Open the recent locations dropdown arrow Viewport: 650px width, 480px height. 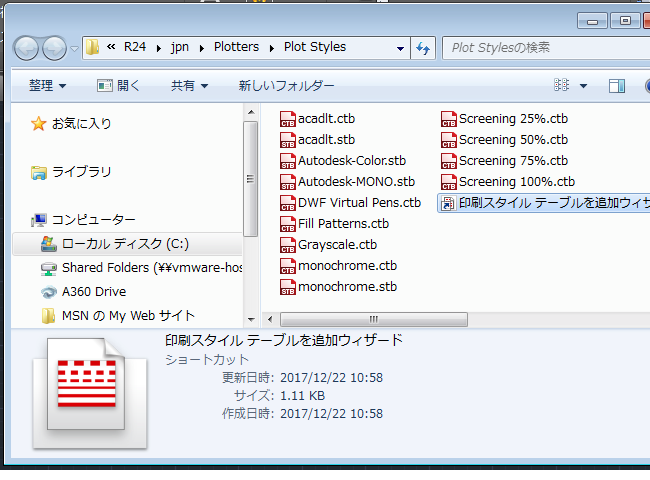[x=74, y=49]
